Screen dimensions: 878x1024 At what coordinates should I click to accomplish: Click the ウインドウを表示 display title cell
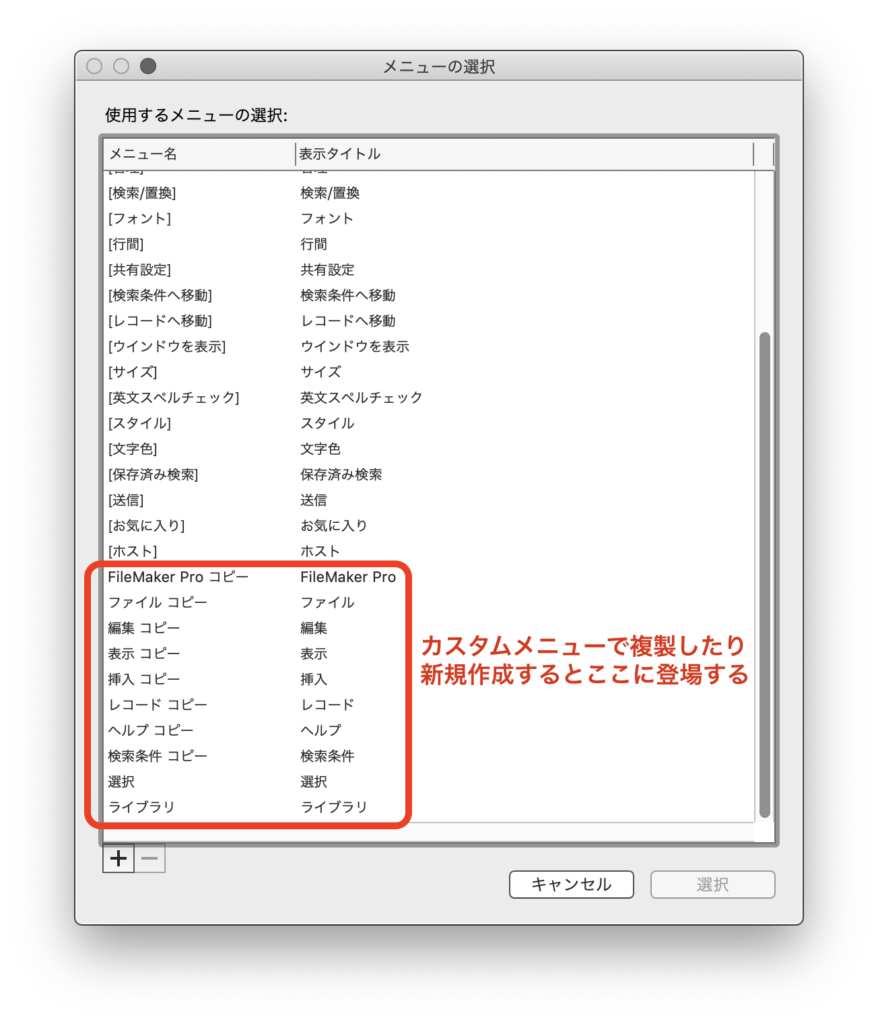355,346
